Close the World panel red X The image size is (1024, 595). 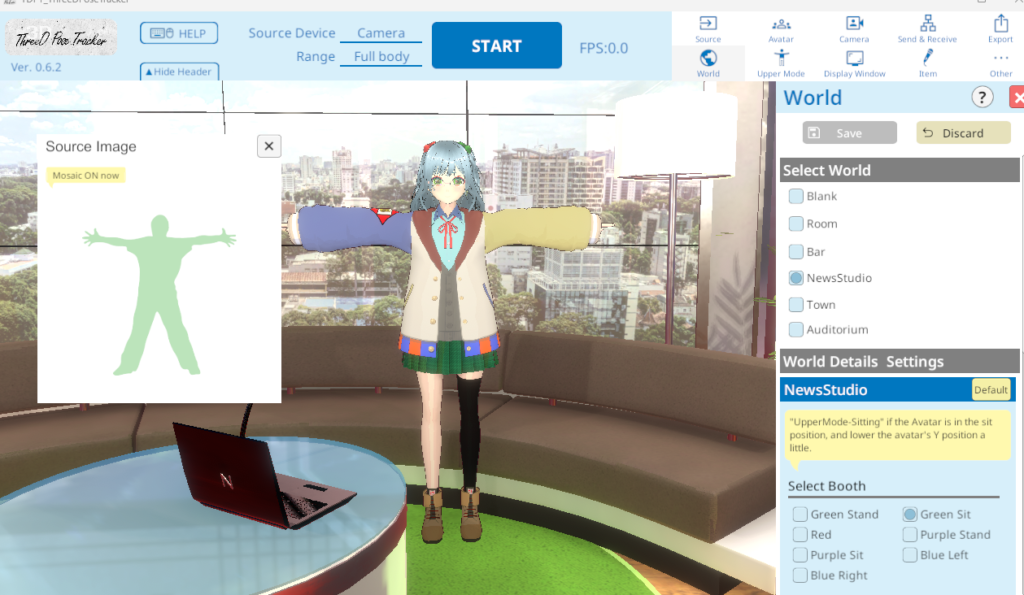[x=1017, y=97]
